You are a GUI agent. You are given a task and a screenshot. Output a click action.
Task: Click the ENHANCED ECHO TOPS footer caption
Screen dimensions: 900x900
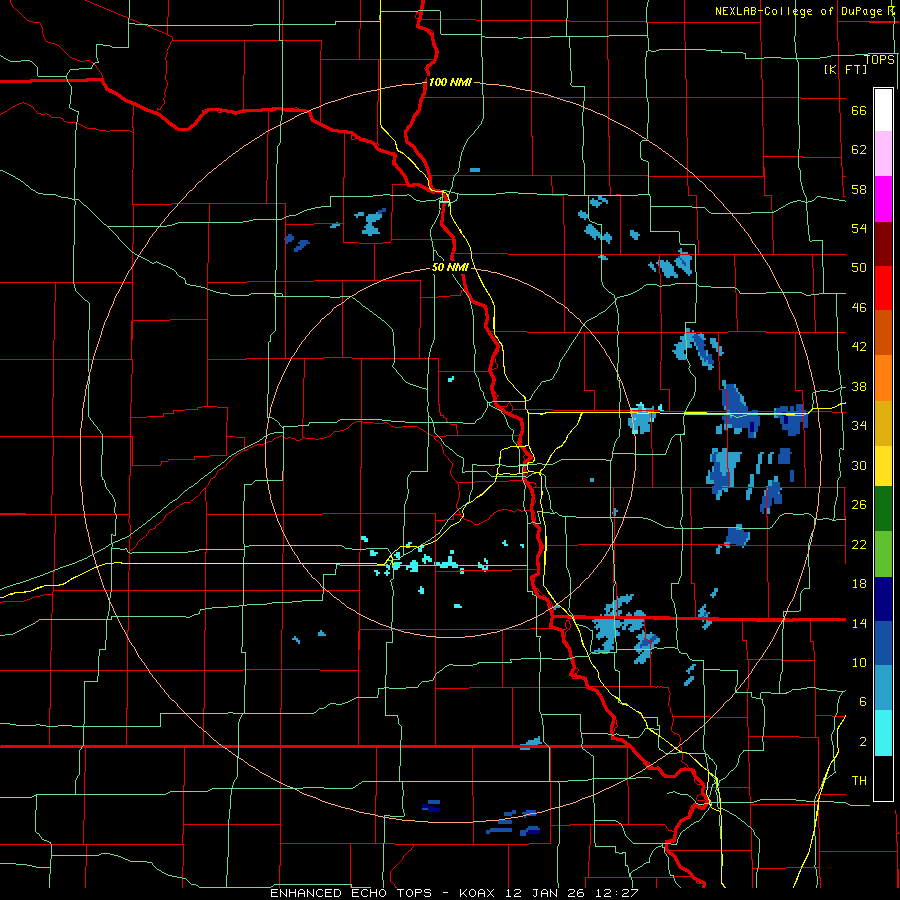click(x=351, y=893)
